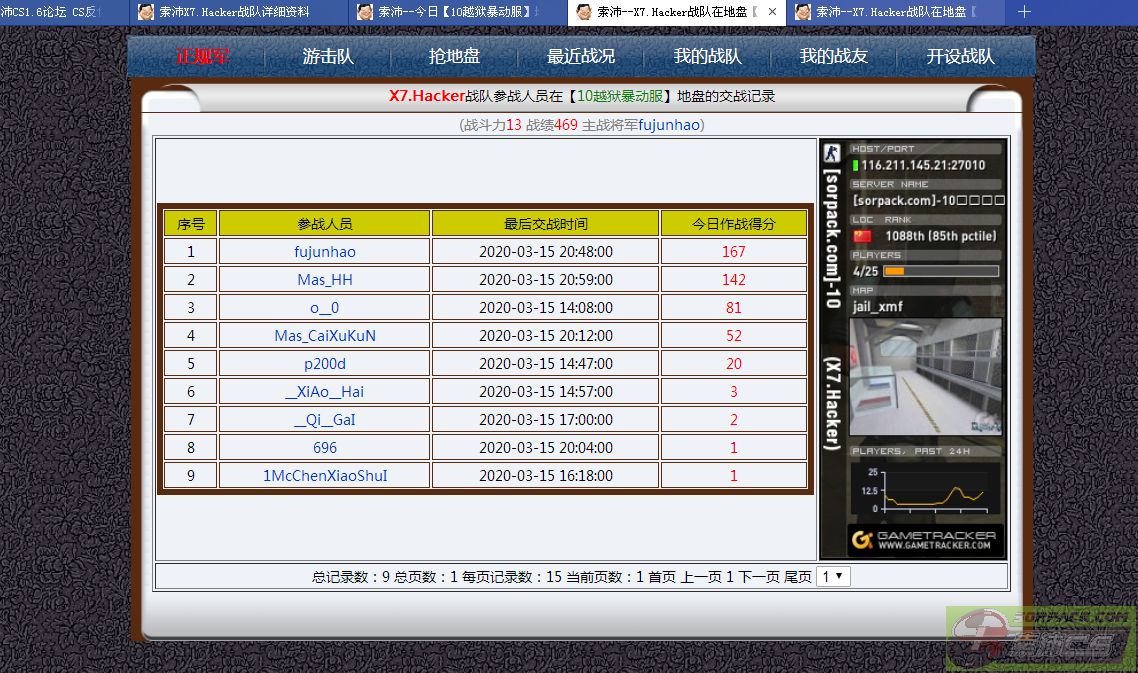Viewport: 1138px width, 673px height.
Task: Click the jail_xmf map thumbnail
Action: click(925, 376)
